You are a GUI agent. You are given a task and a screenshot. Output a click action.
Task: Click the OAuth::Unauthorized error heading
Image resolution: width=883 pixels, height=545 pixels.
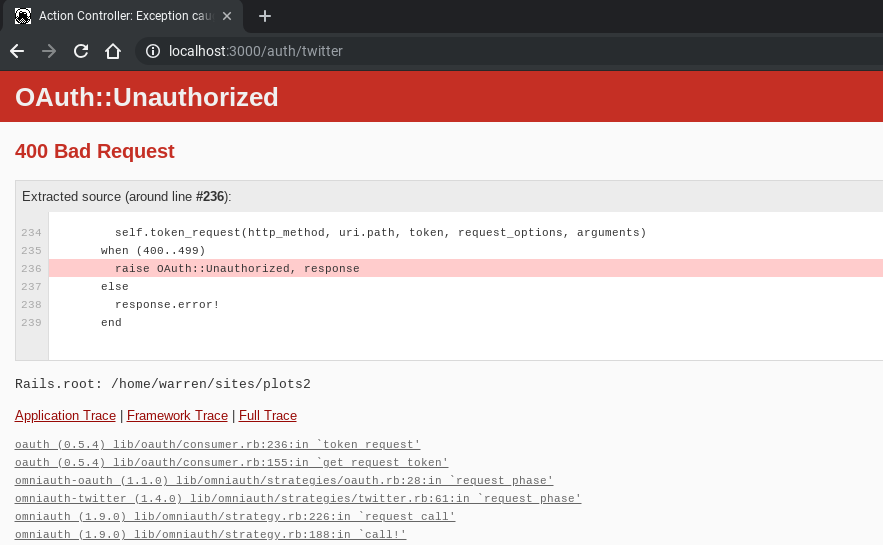click(146, 97)
